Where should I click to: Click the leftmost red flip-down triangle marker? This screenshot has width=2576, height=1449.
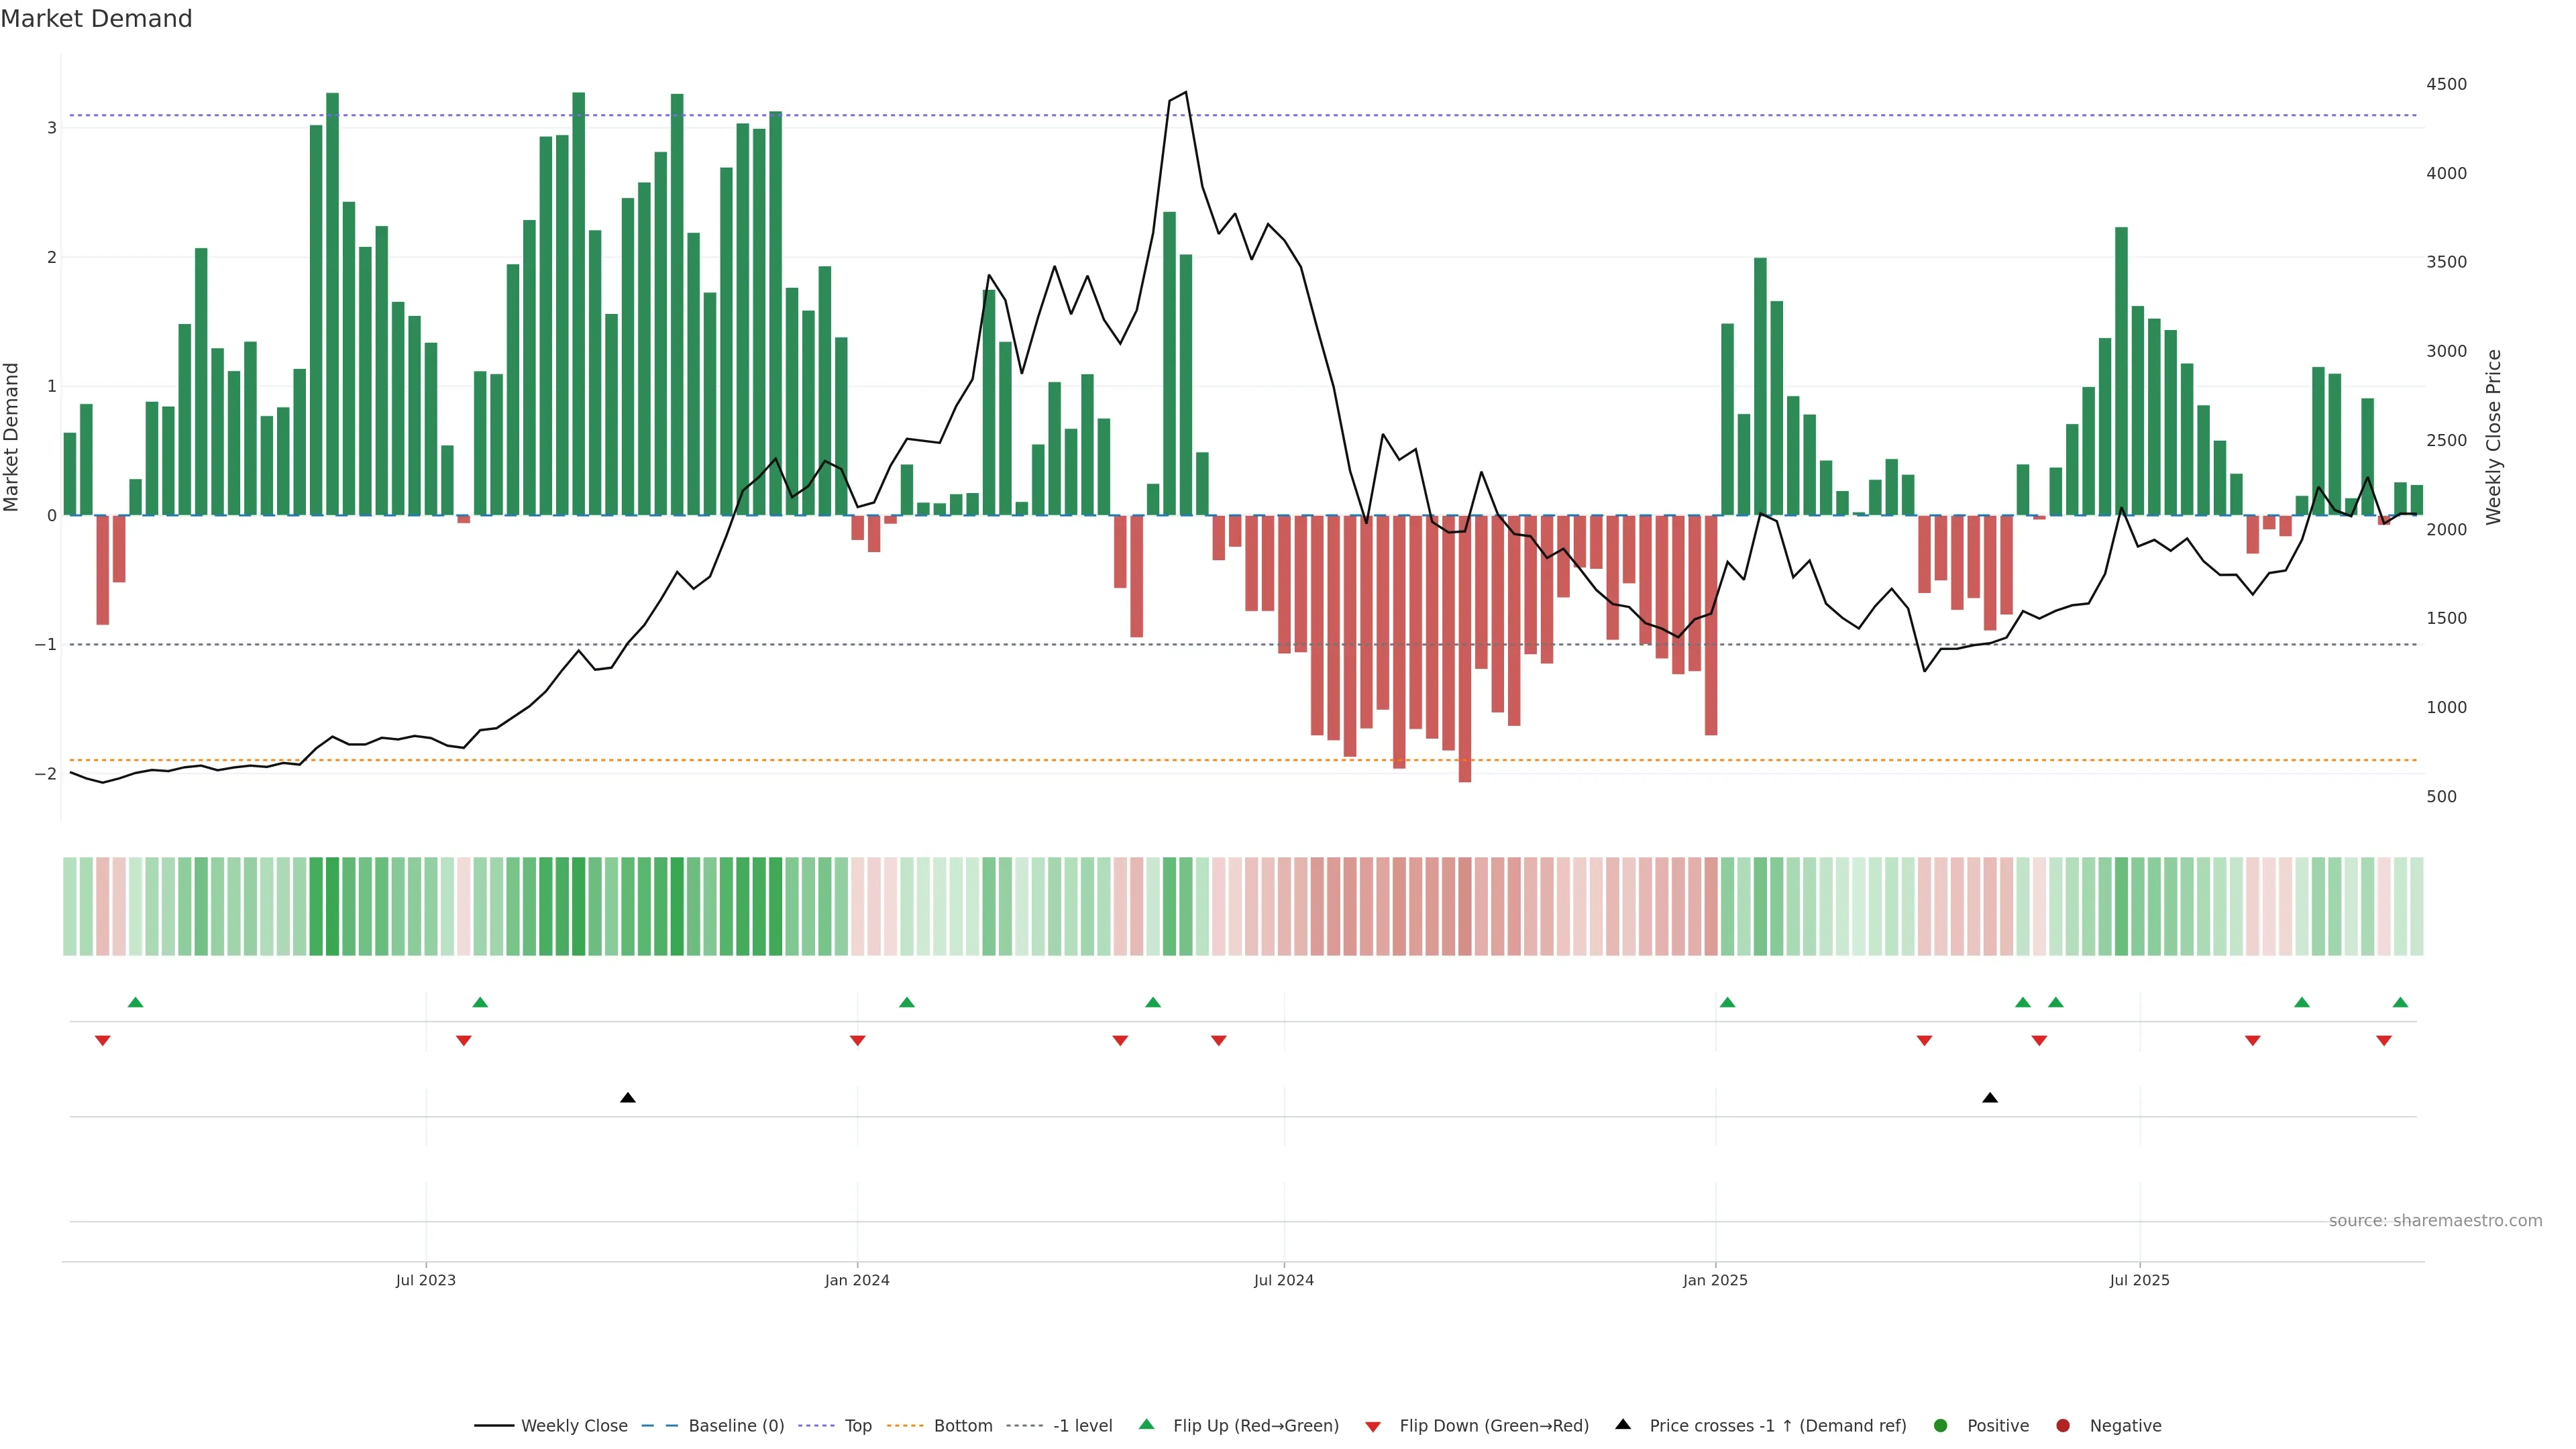[x=102, y=1041]
